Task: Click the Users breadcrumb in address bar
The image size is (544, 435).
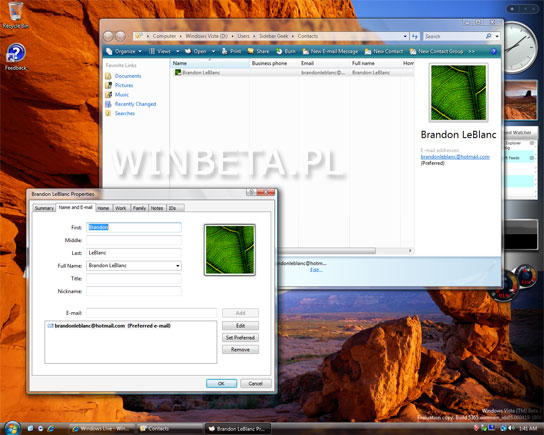Action: [x=243, y=36]
